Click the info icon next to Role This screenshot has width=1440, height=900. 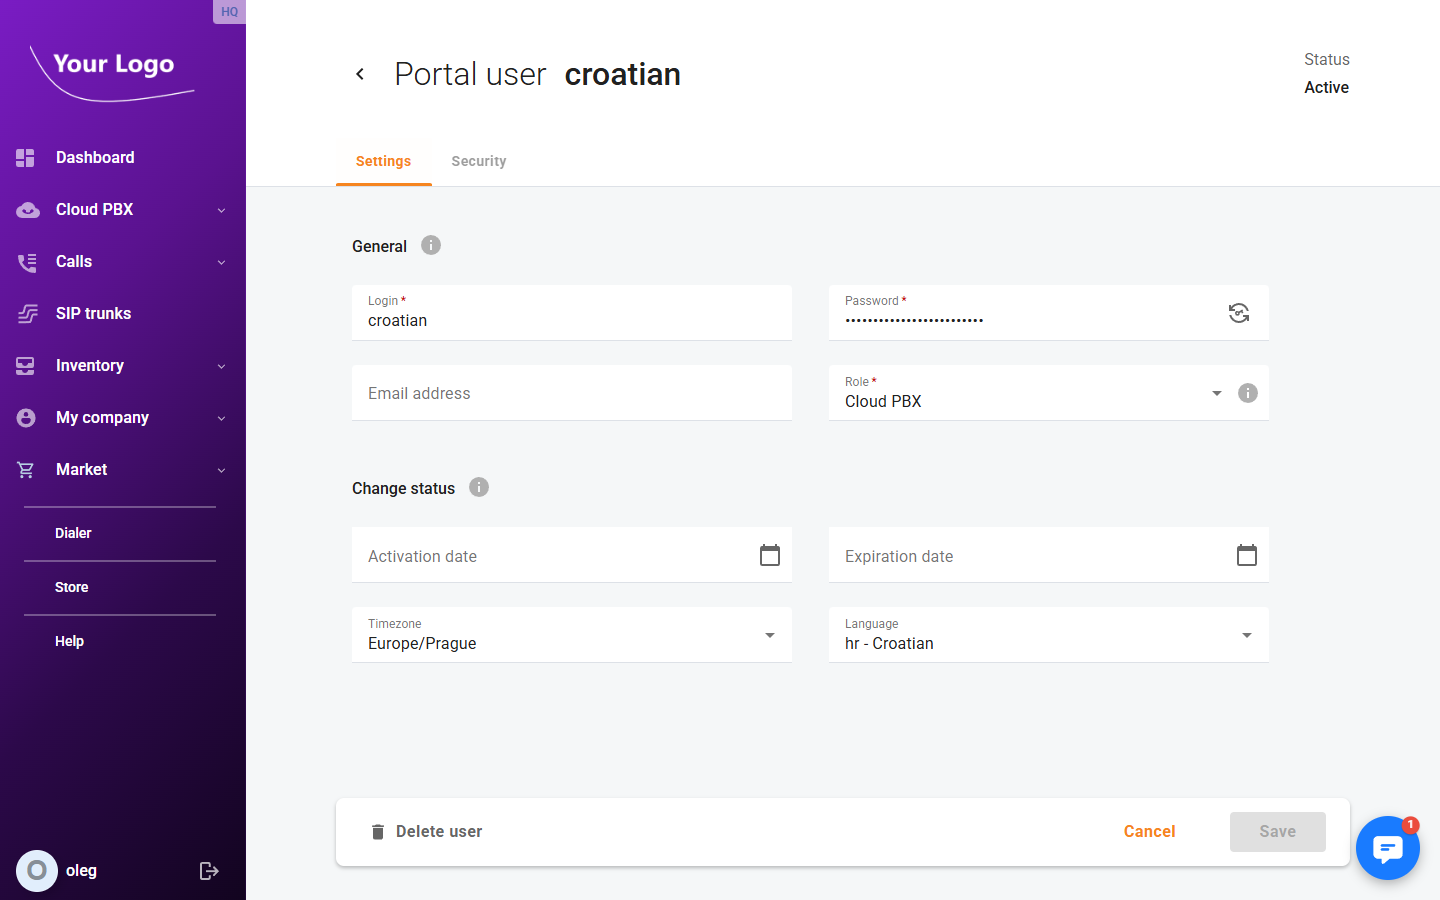1247,393
